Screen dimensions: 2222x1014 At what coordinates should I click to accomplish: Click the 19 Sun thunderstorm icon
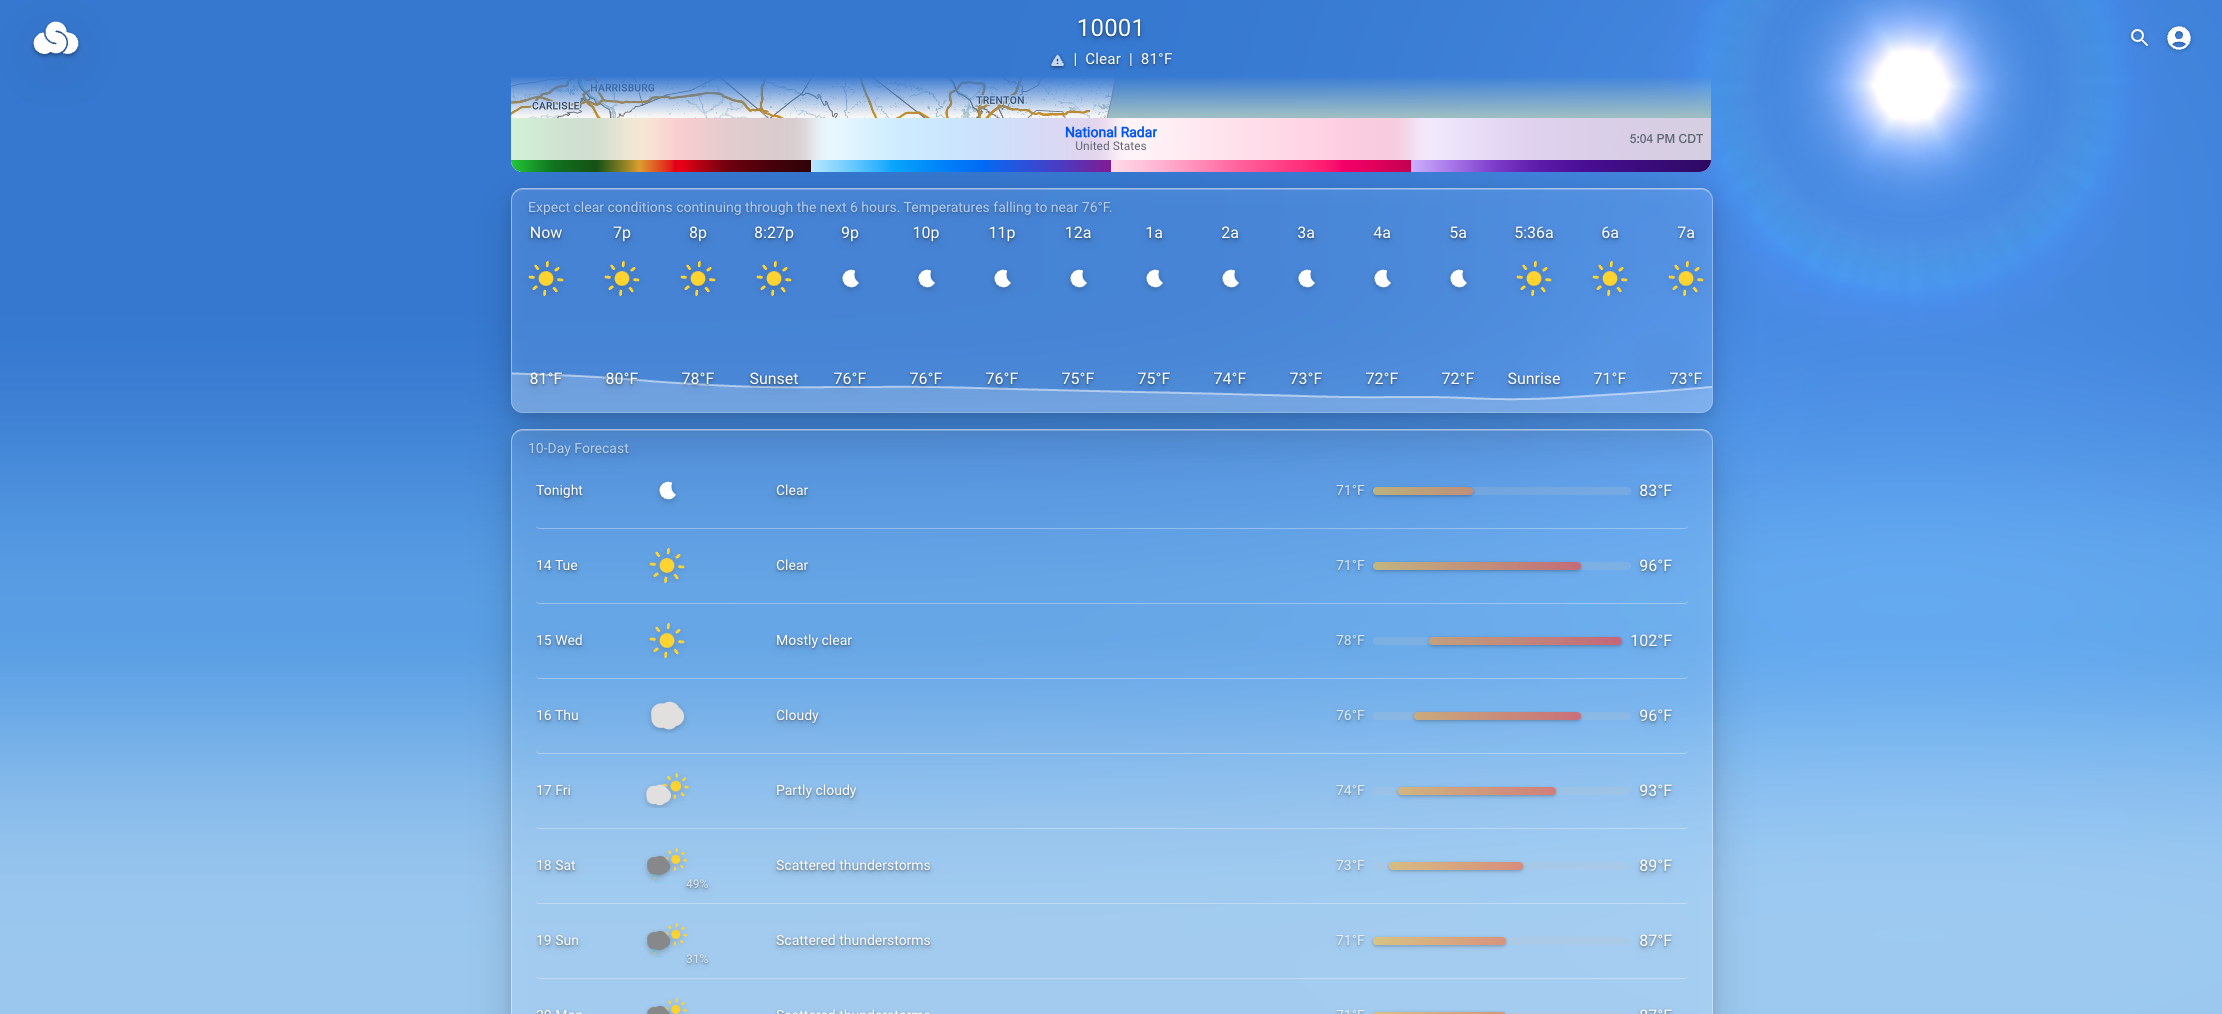click(x=667, y=938)
